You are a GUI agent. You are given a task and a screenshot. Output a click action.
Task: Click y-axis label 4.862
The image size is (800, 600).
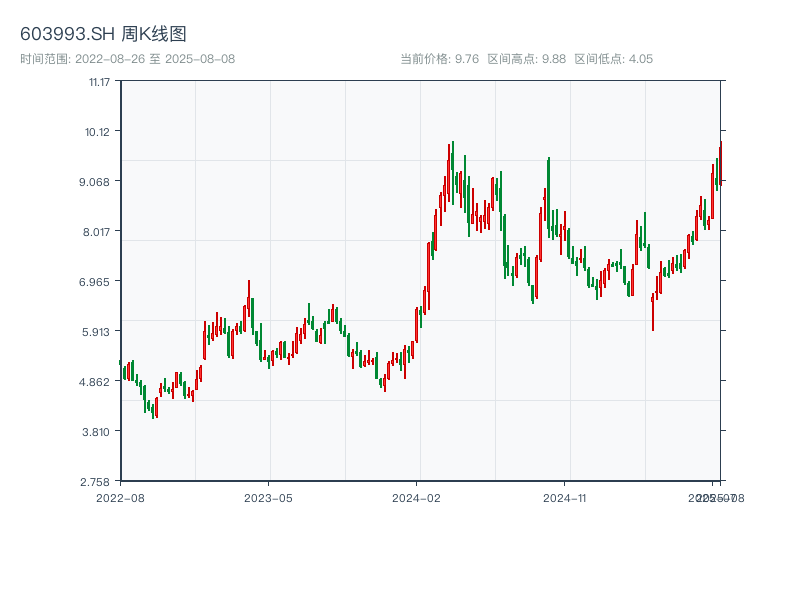(x=94, y=382)
